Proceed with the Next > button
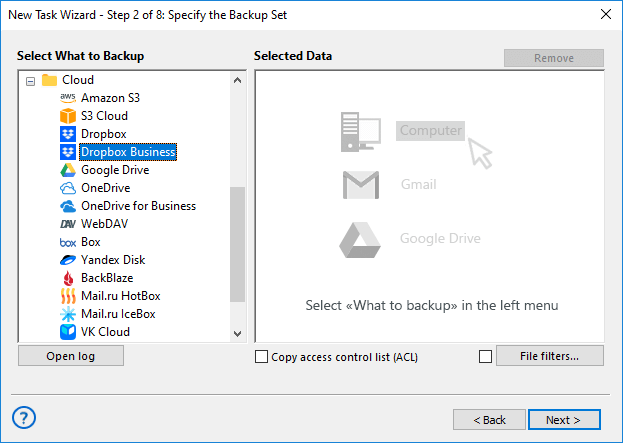This screenshot has width=623, height=443. (564, 420)
